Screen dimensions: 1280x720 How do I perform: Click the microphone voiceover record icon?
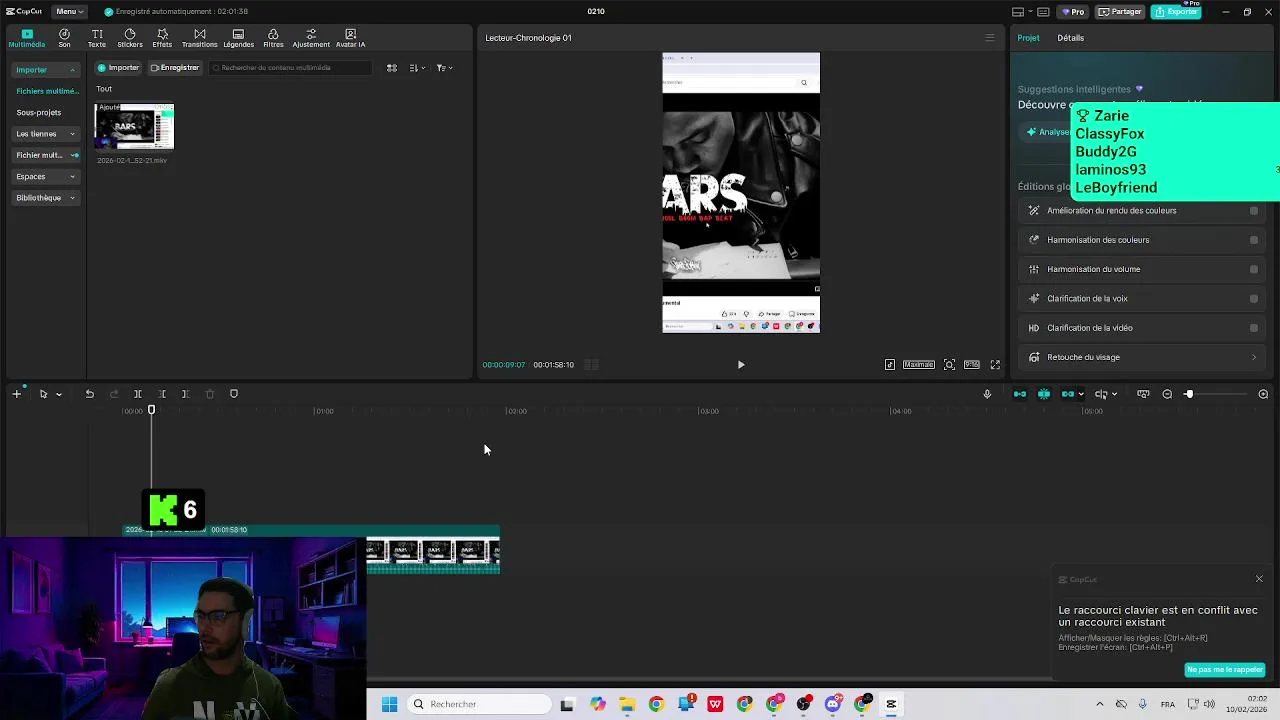987,394
